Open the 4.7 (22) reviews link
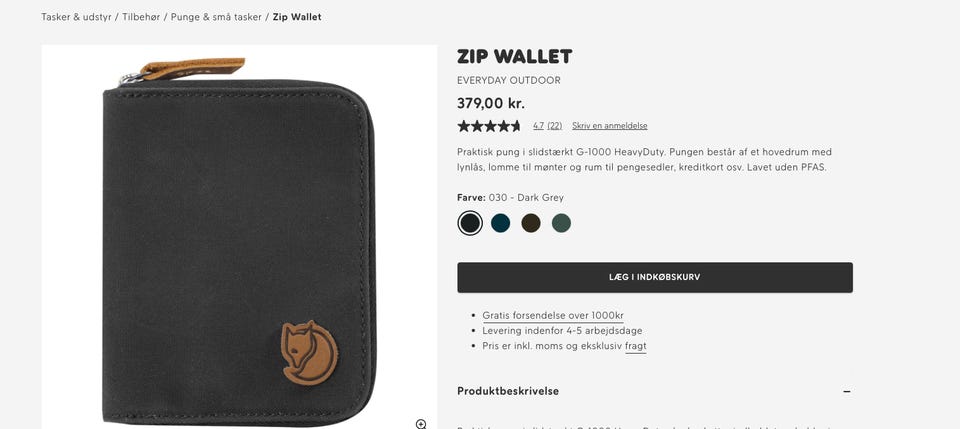960x429 pixels. pos(547,126)
